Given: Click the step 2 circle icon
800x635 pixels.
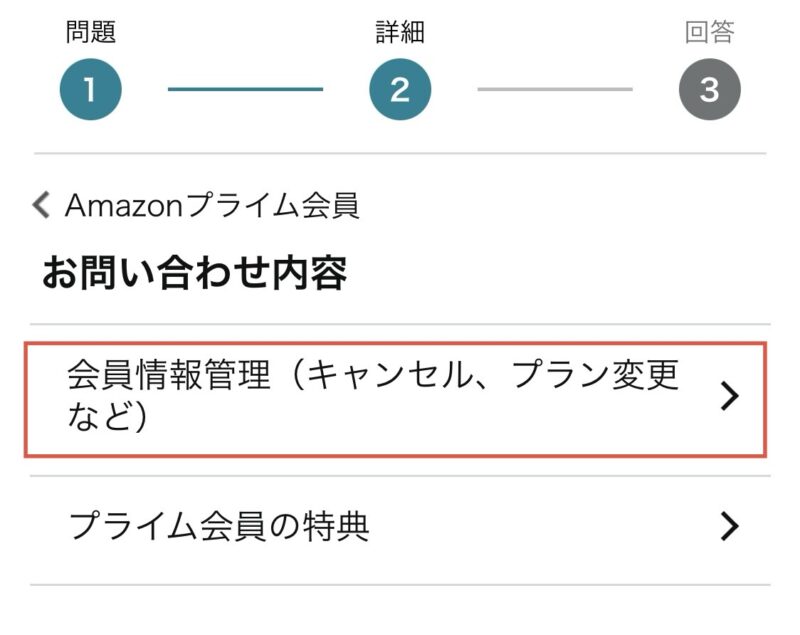Looking at the screenshot, I should [400, 90].
